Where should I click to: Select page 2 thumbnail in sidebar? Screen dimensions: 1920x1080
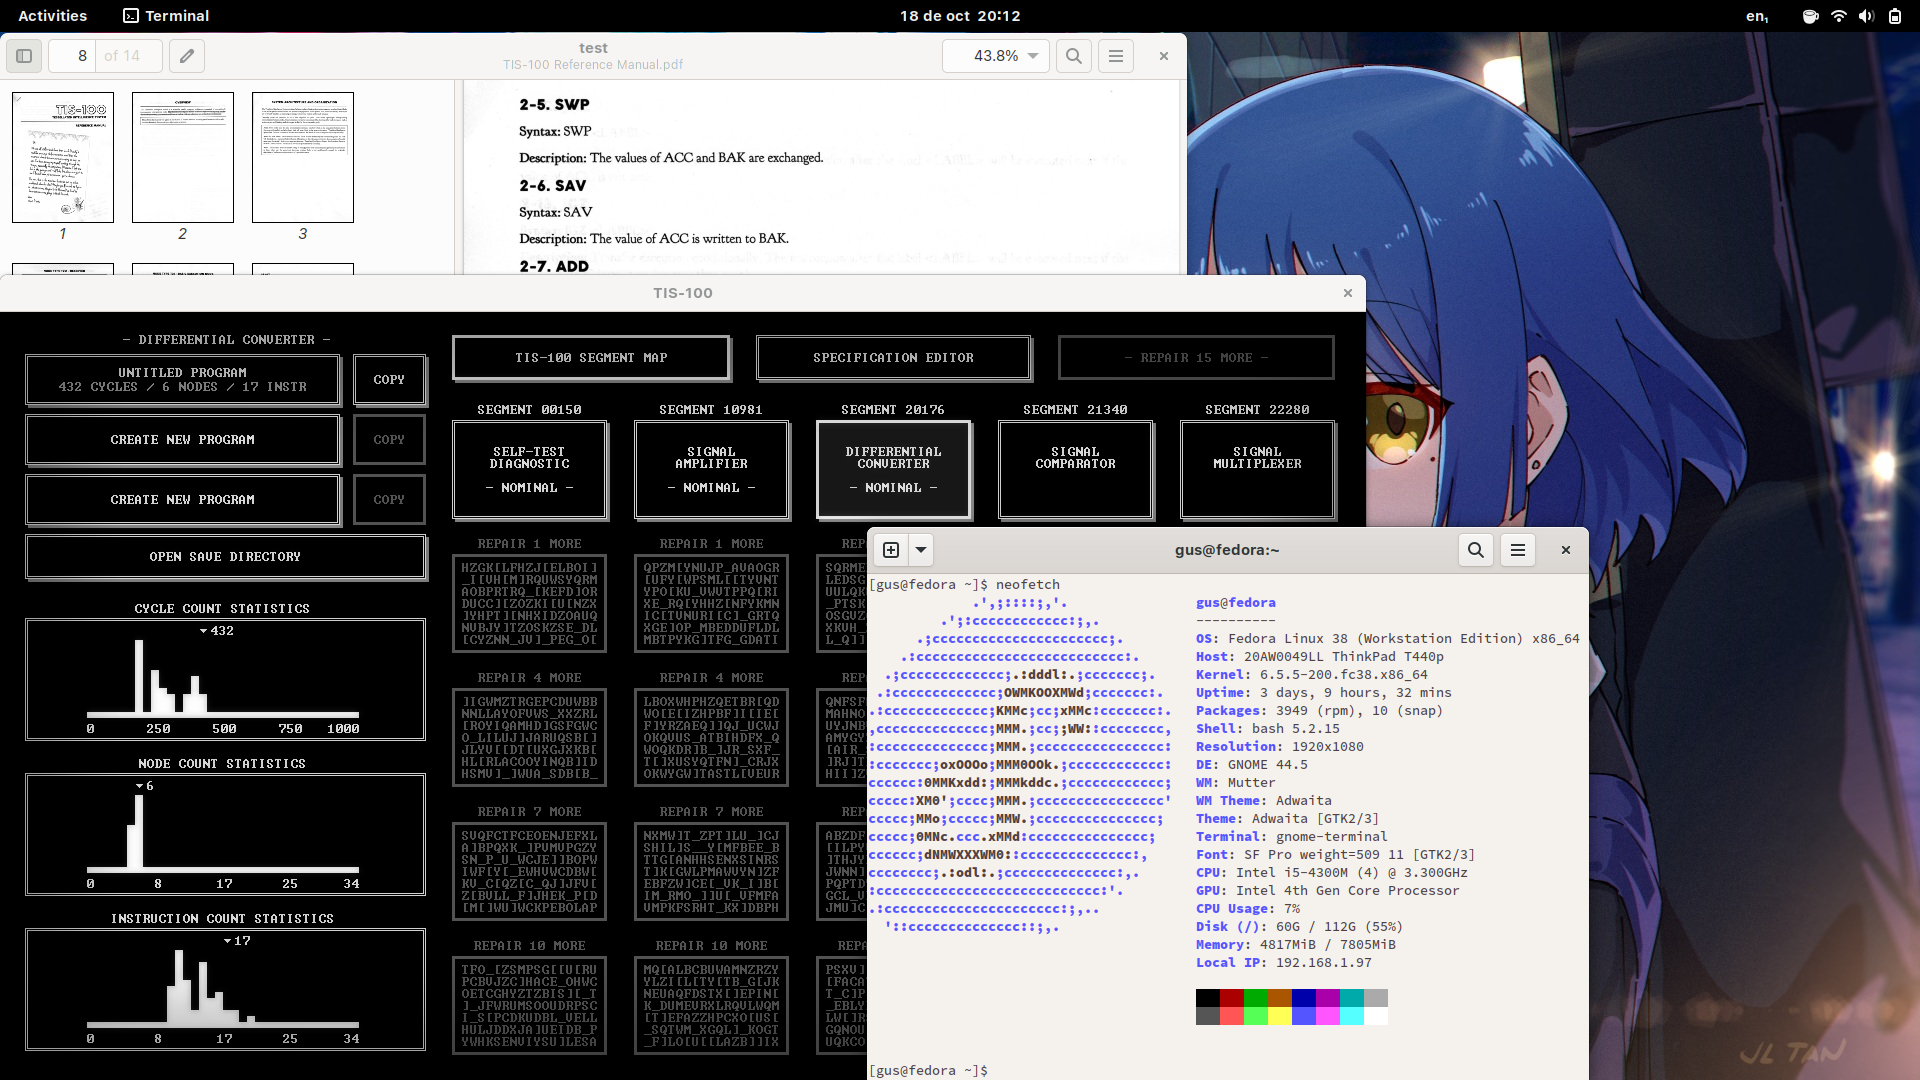(182, 157)
